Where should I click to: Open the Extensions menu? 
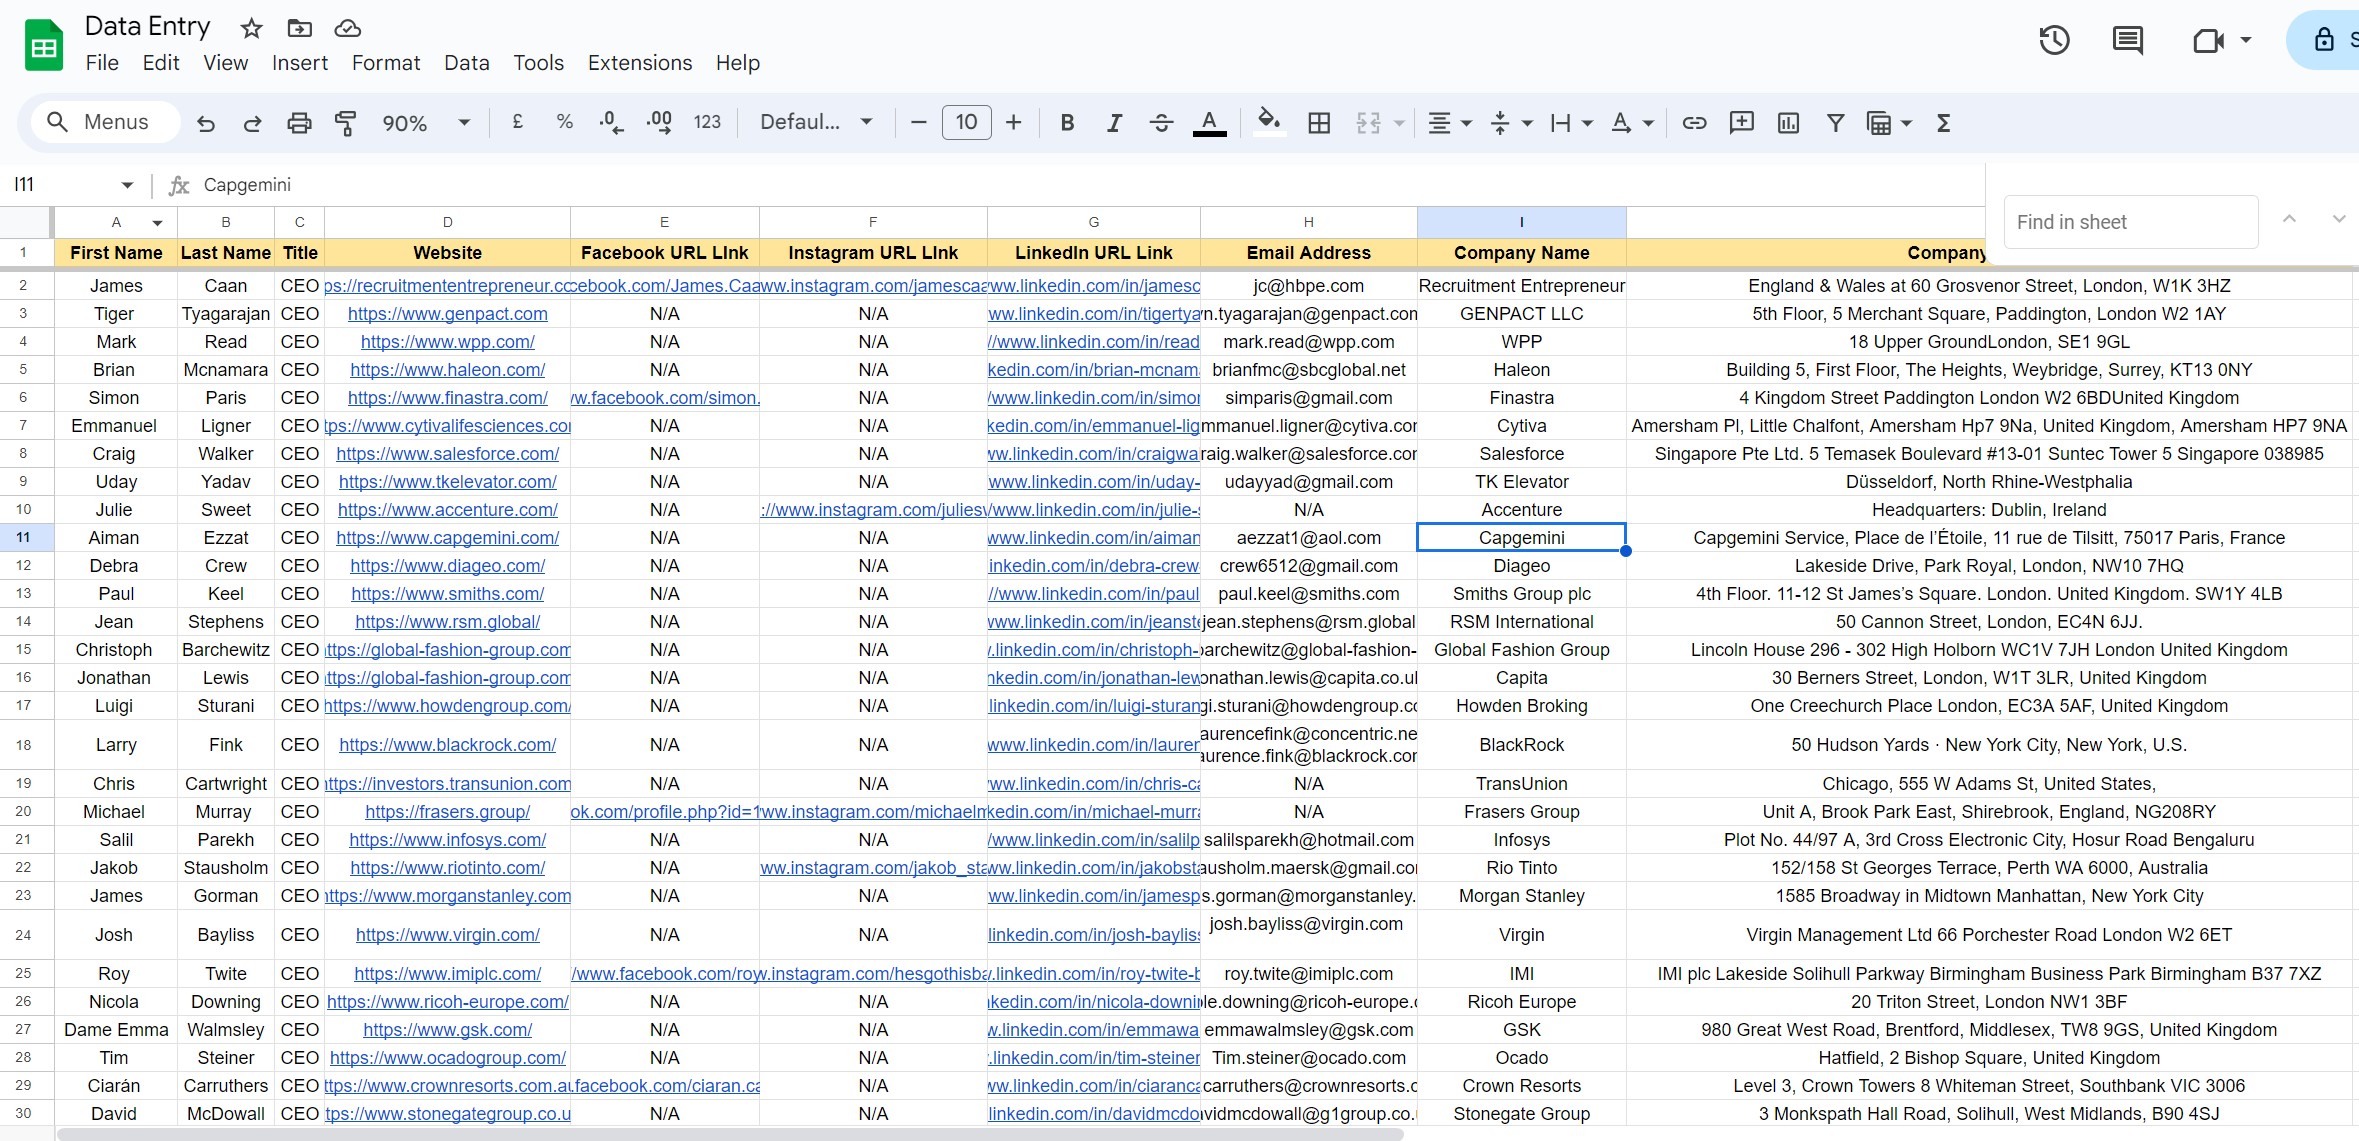click(x=639, y=63)
